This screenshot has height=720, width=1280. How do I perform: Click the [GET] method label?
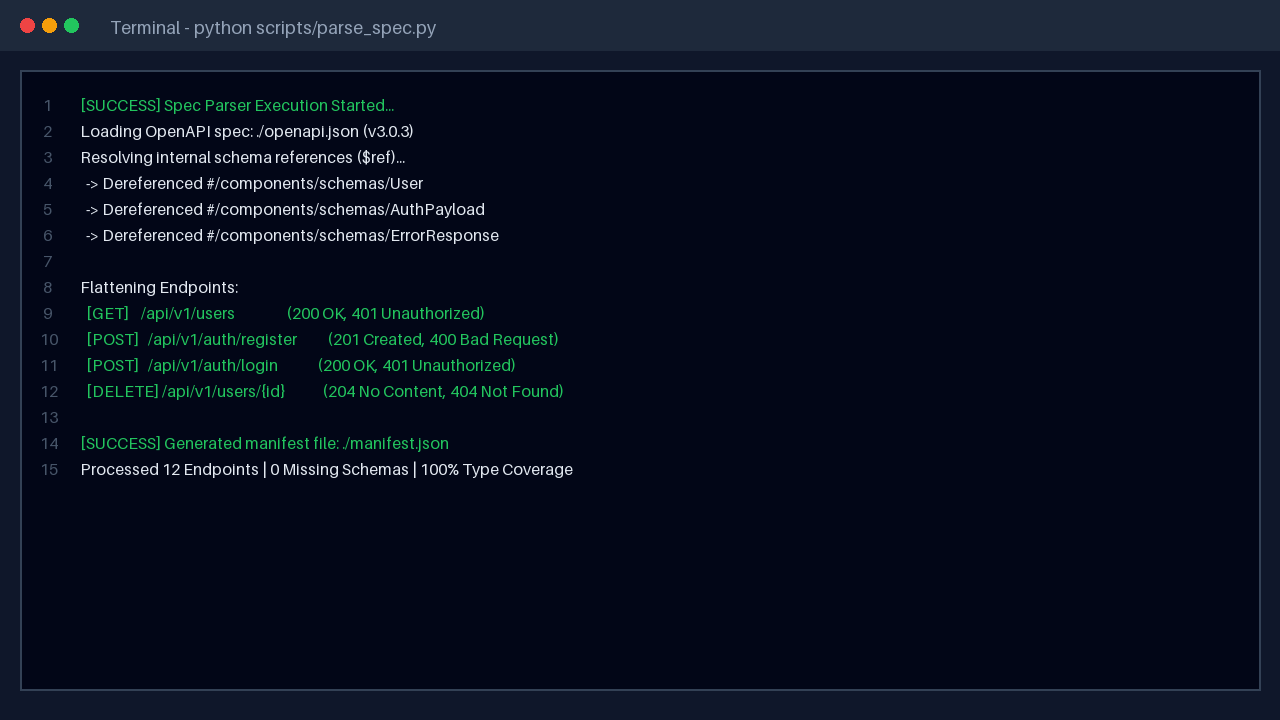[108, 314]
